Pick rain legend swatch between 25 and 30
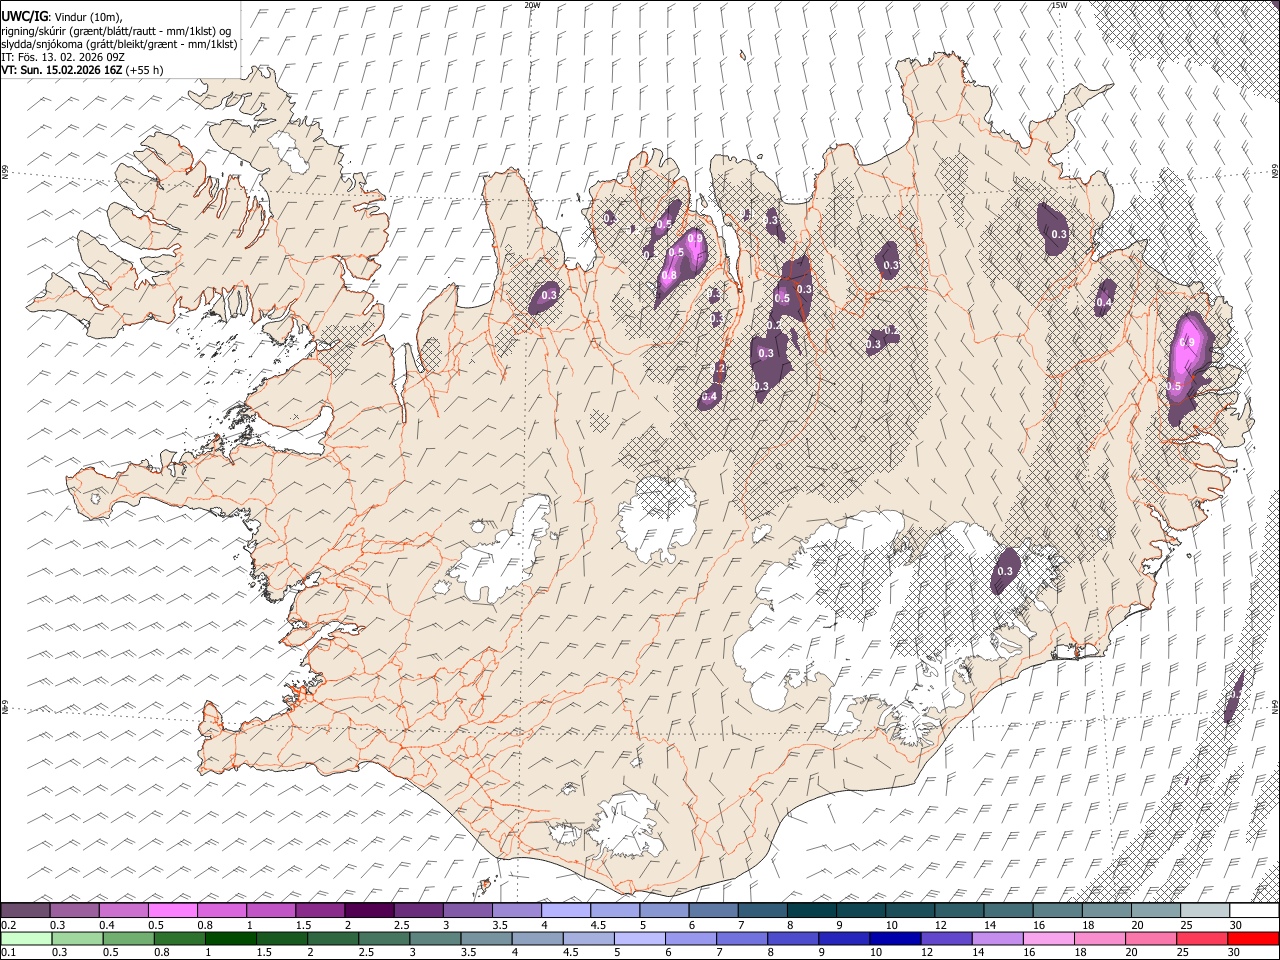The width and height of the screenshot is (1280, 960). tap(1202, 939)
